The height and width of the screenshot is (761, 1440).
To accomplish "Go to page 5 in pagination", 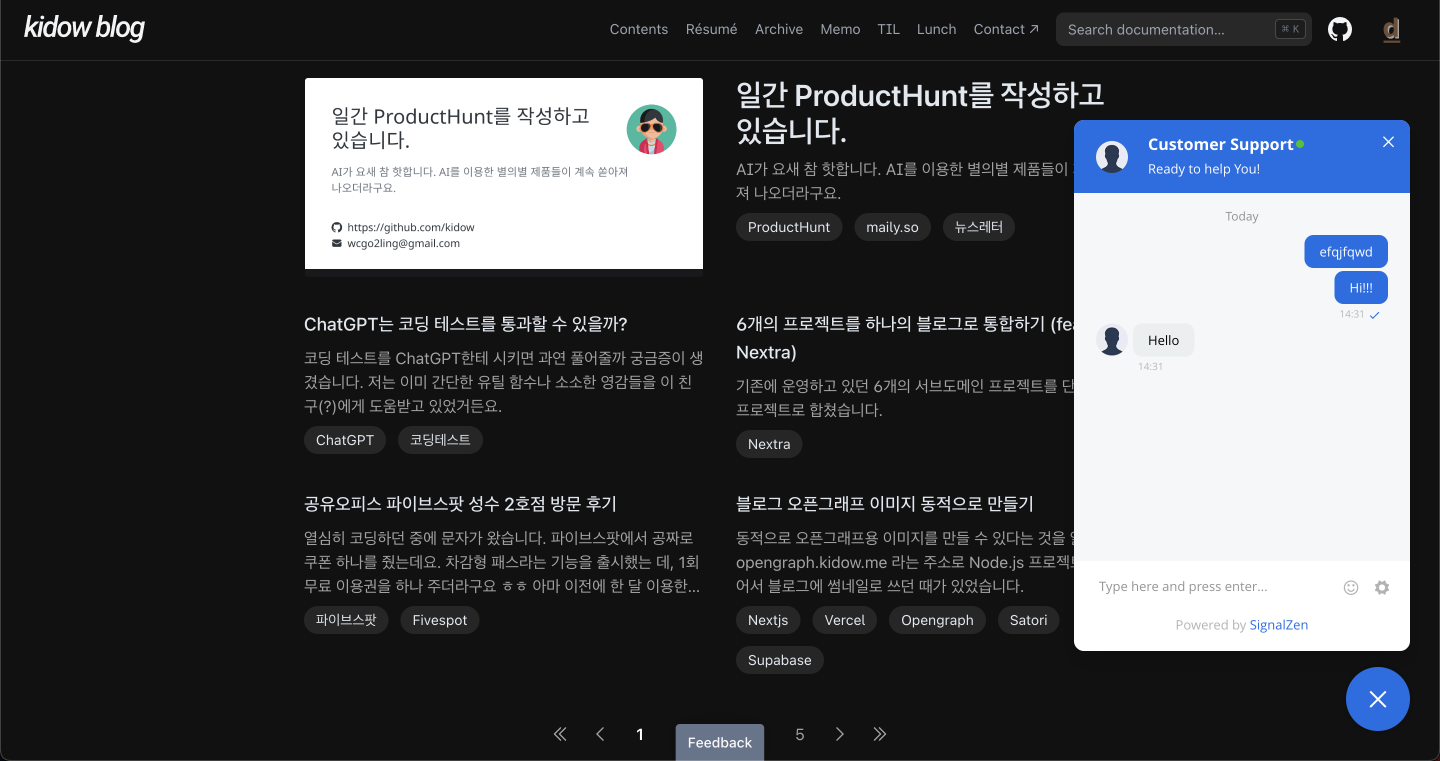I will click(800, 734).
